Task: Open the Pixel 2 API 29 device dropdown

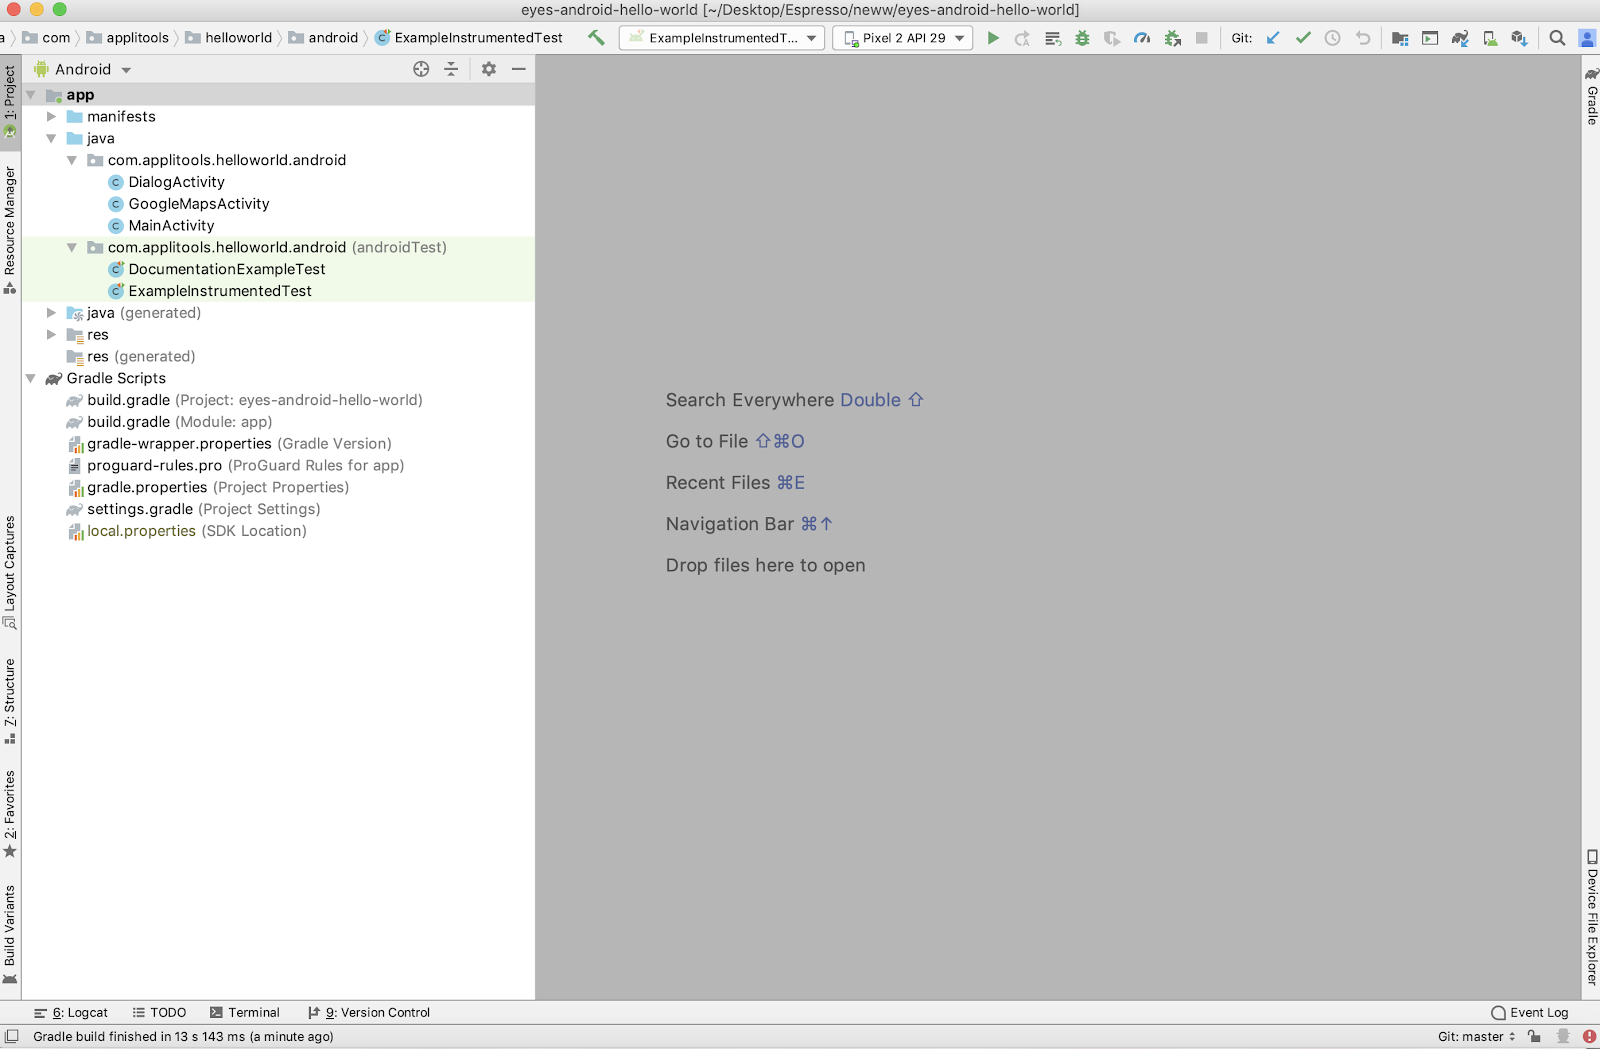Action: pos(903,38)
